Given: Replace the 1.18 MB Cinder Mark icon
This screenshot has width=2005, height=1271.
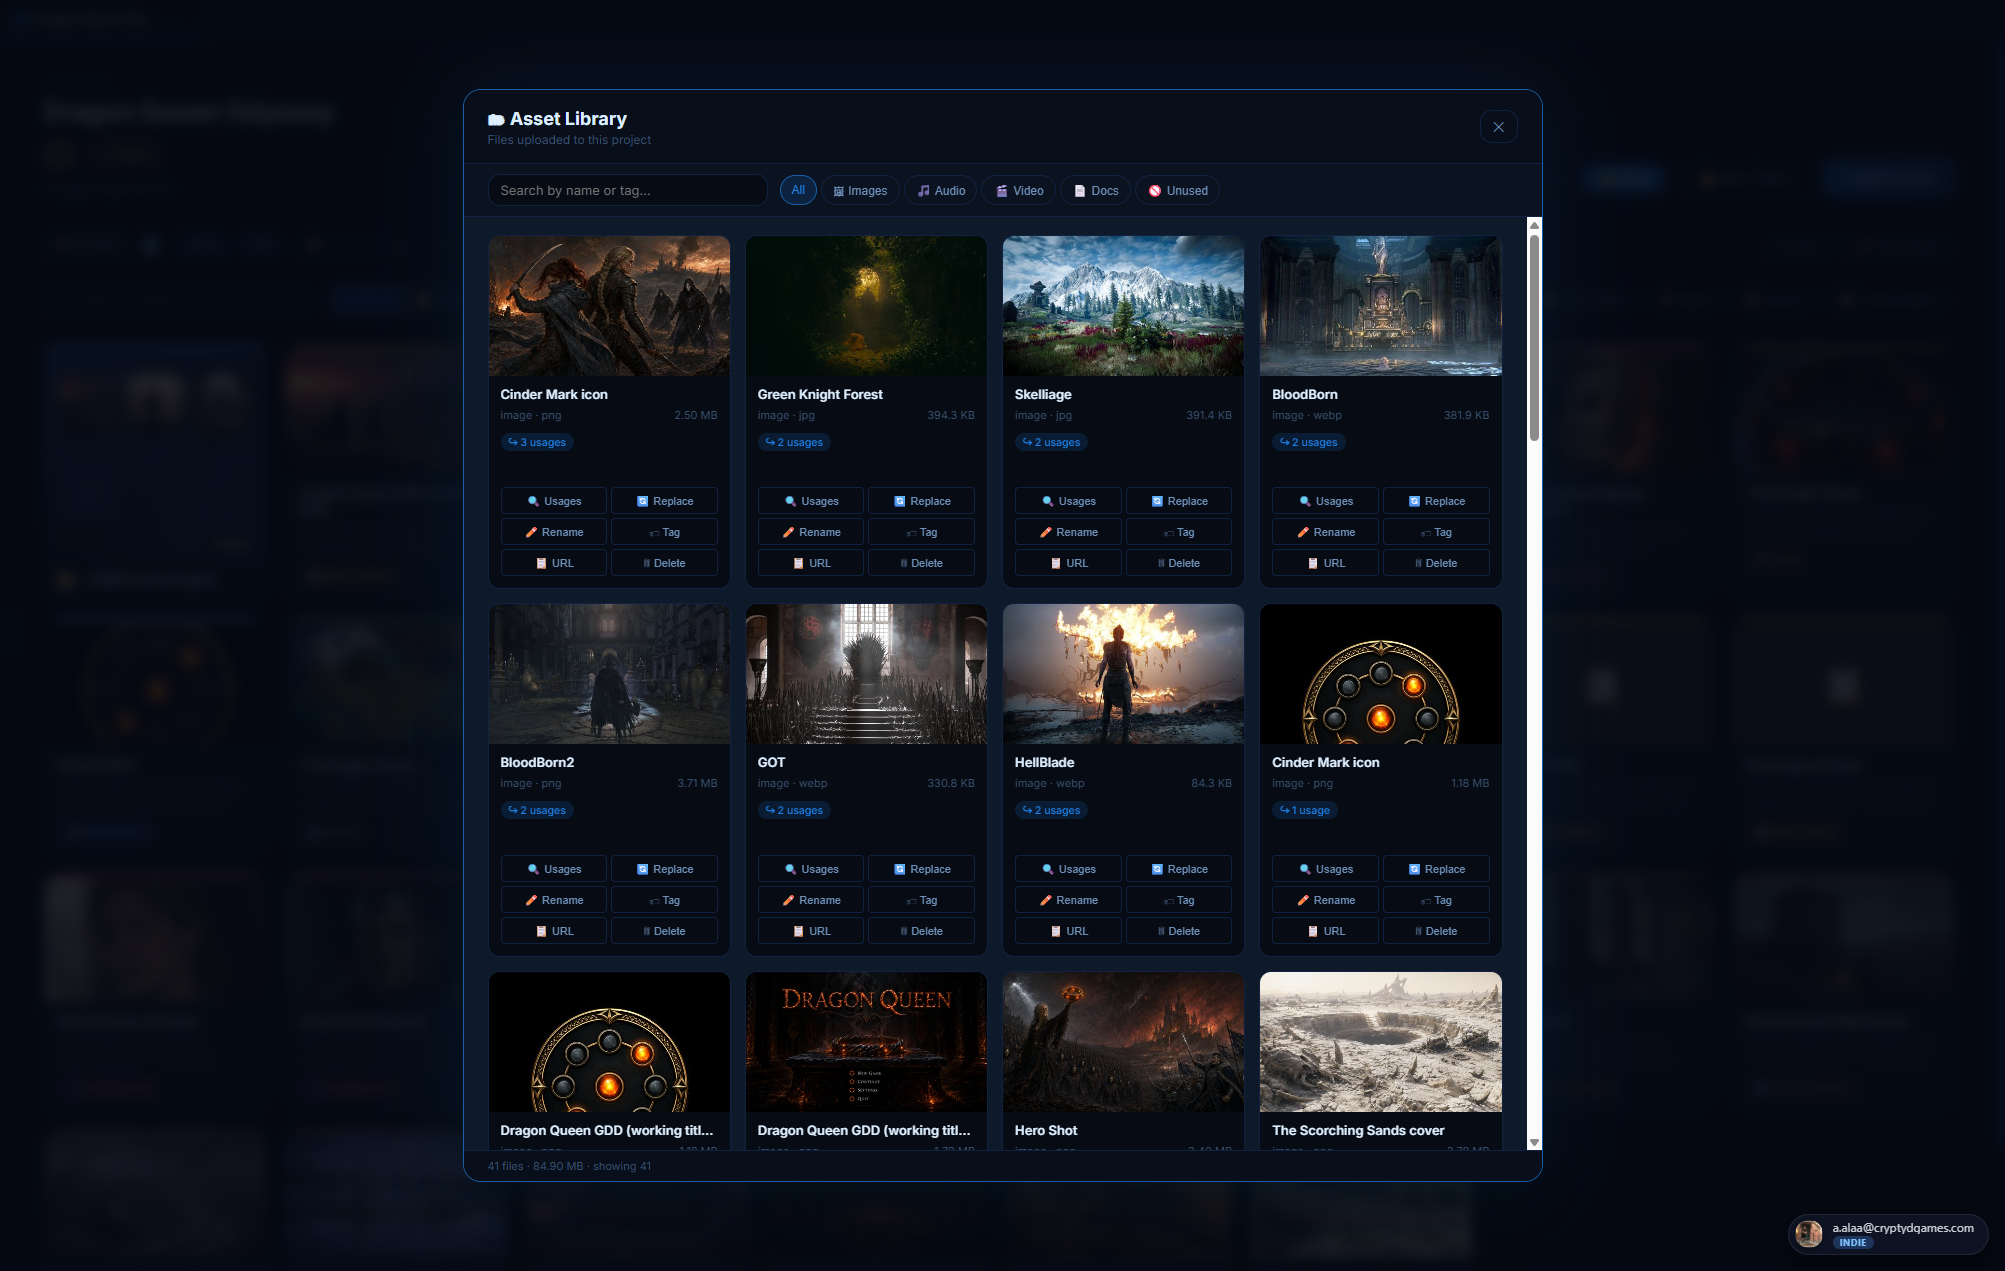Looking at the screenshot, I should pyautogui.click(x=1436, y=869).
